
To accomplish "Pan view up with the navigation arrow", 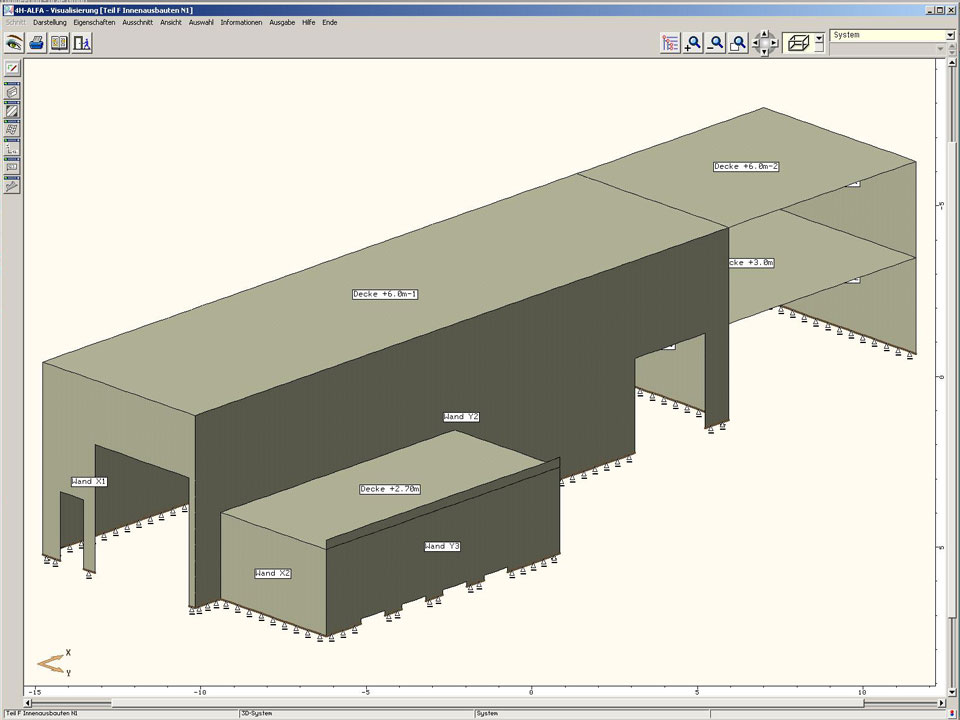I will [765, 34].
